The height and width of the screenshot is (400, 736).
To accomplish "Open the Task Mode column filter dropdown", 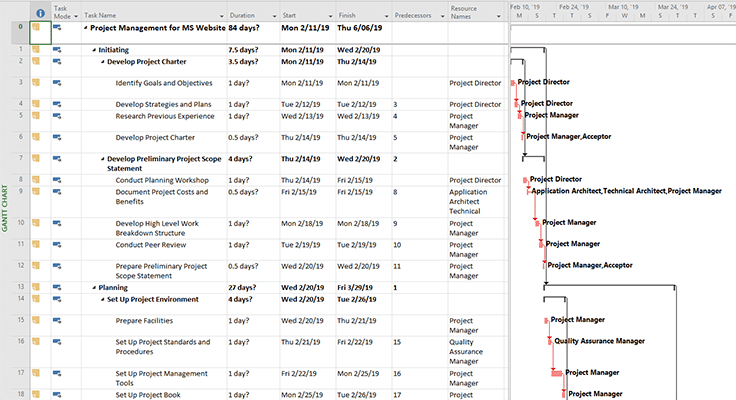I will pos(76,16).
